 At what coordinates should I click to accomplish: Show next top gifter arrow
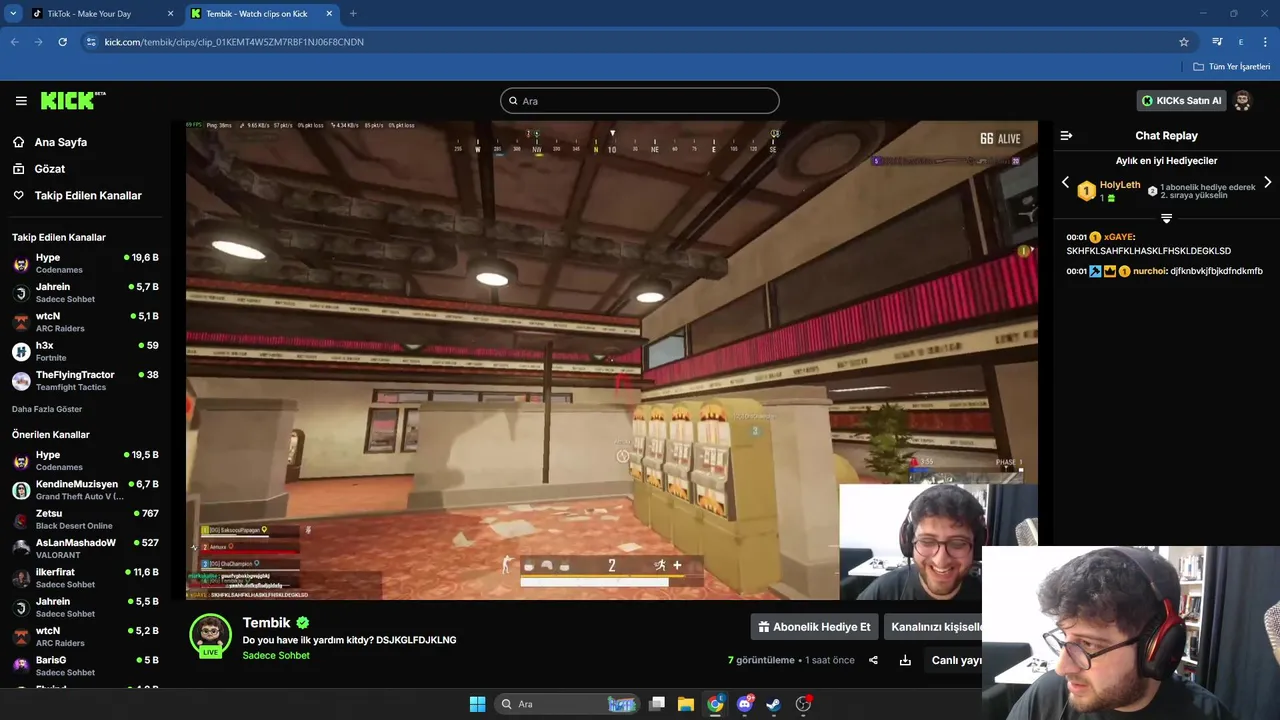tap(1267, 182)
